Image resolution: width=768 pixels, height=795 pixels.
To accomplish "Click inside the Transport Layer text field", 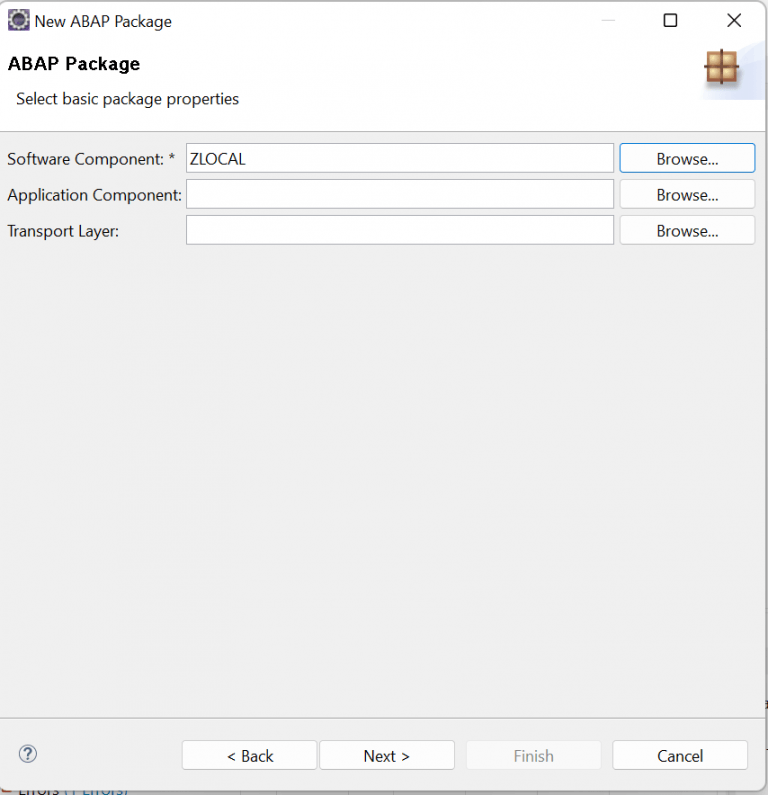I will 399,230.
